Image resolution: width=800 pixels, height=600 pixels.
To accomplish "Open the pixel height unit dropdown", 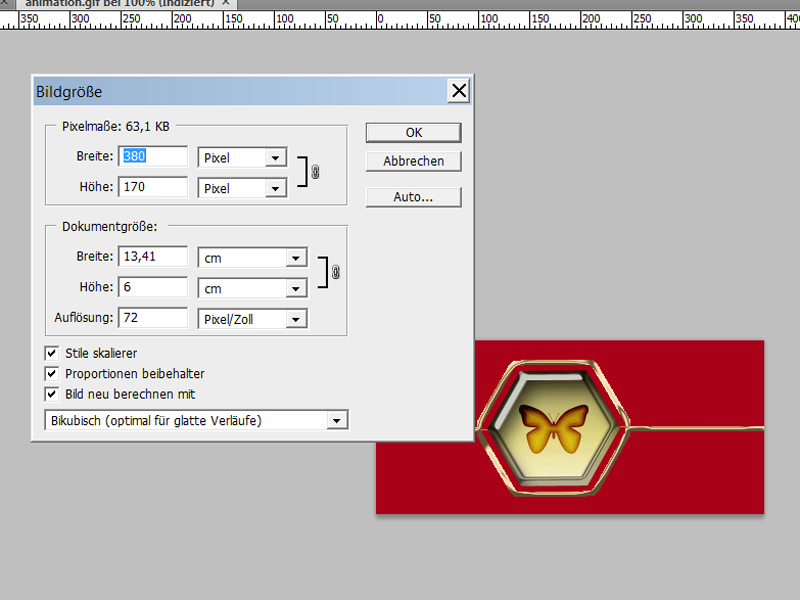I will [x=273, y=188].
